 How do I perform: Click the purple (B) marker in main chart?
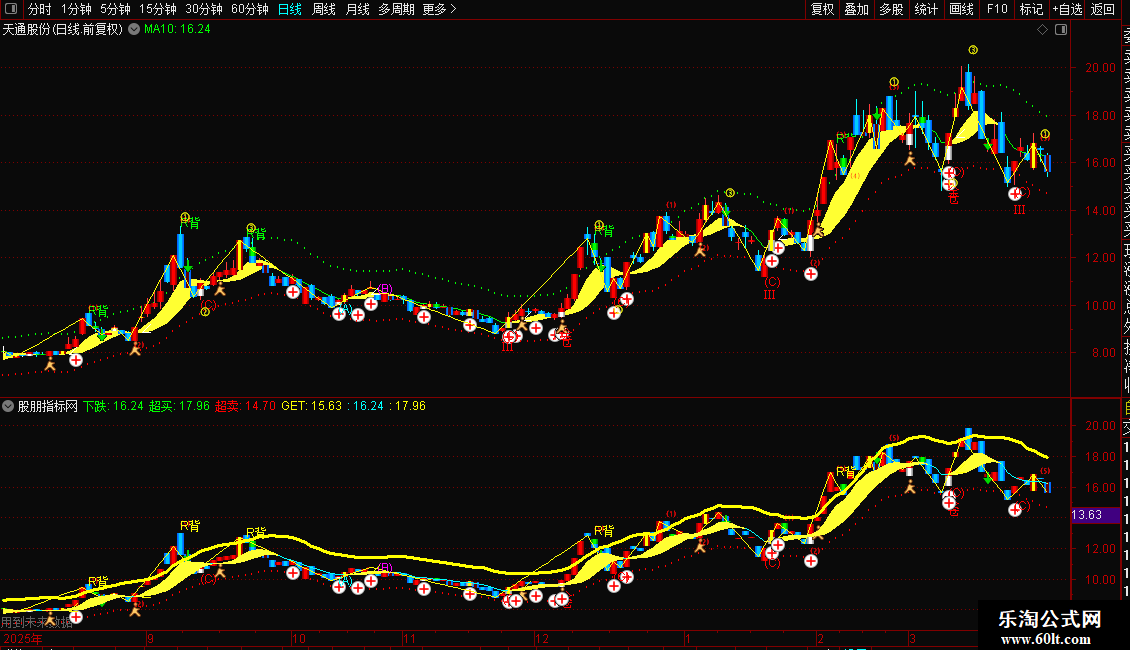pyautogui.click(x=385, y=289)
